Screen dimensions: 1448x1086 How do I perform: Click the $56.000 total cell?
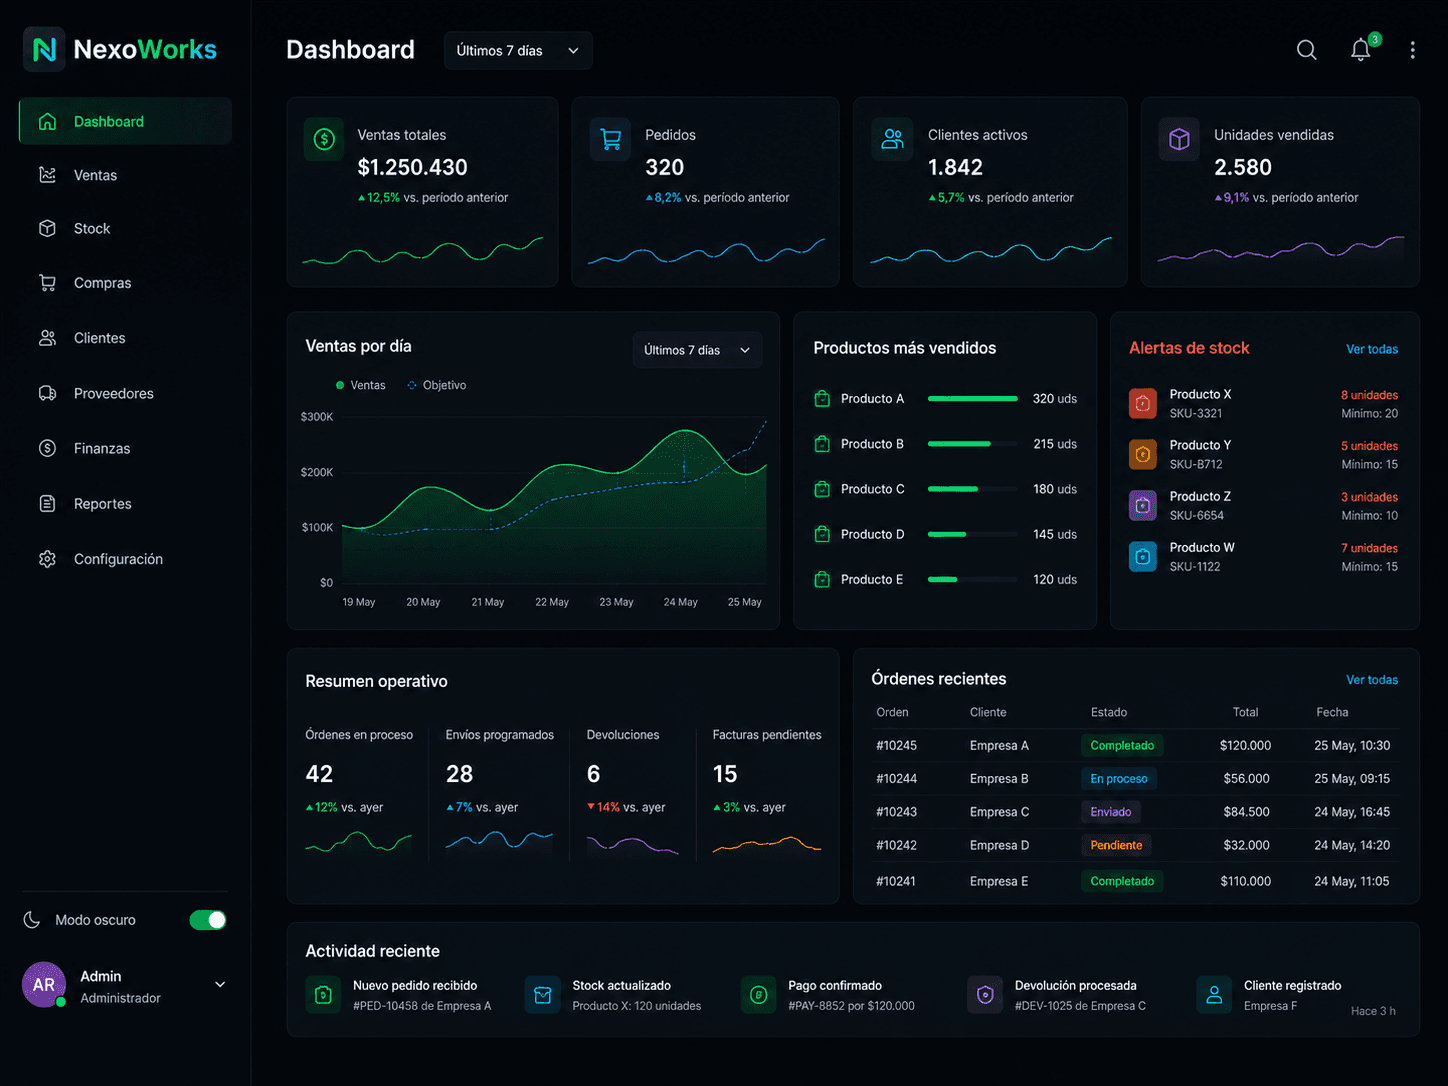[x=1246, y=778]
